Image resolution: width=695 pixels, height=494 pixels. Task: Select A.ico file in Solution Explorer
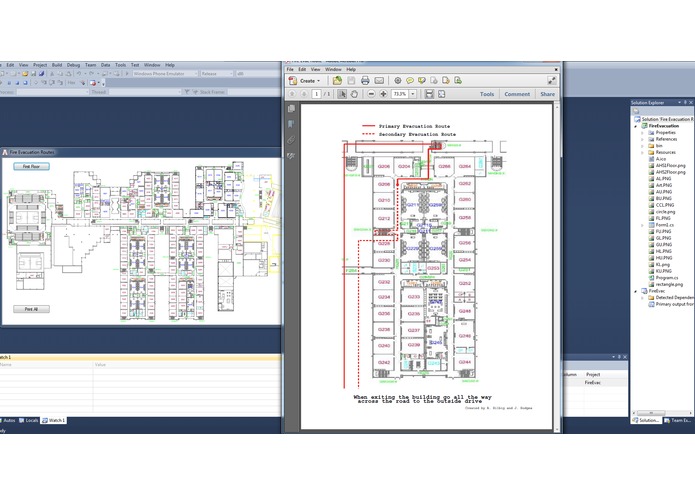[657, 159]
